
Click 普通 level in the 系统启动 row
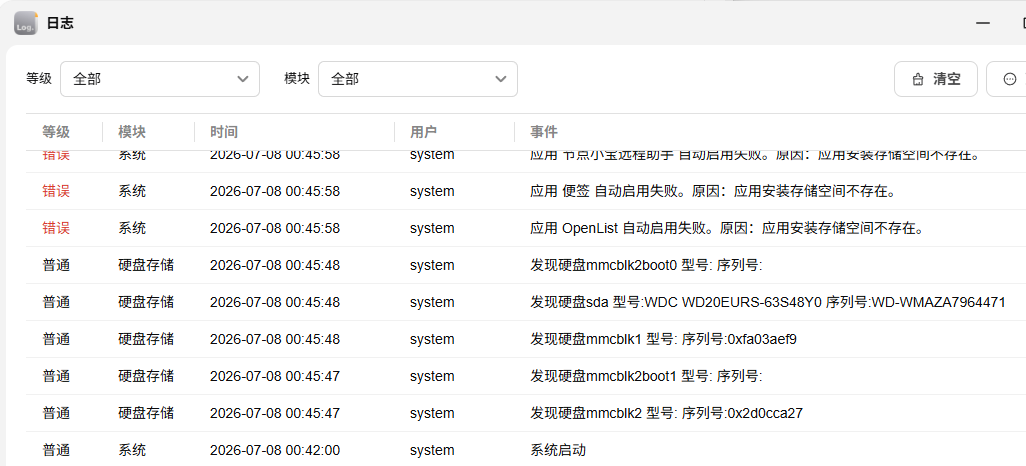[x=56, y=450]
